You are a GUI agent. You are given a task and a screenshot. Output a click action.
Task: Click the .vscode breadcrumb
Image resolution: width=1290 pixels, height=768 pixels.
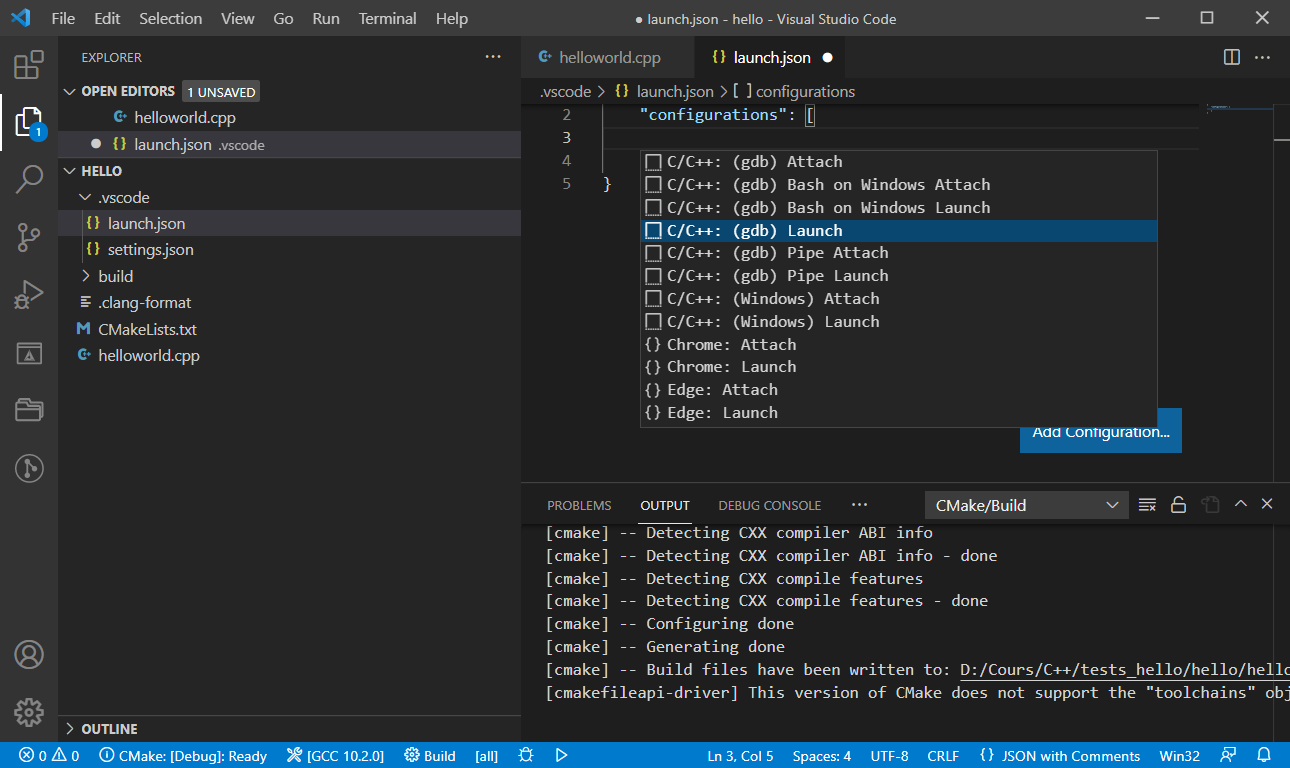[566, 91]
